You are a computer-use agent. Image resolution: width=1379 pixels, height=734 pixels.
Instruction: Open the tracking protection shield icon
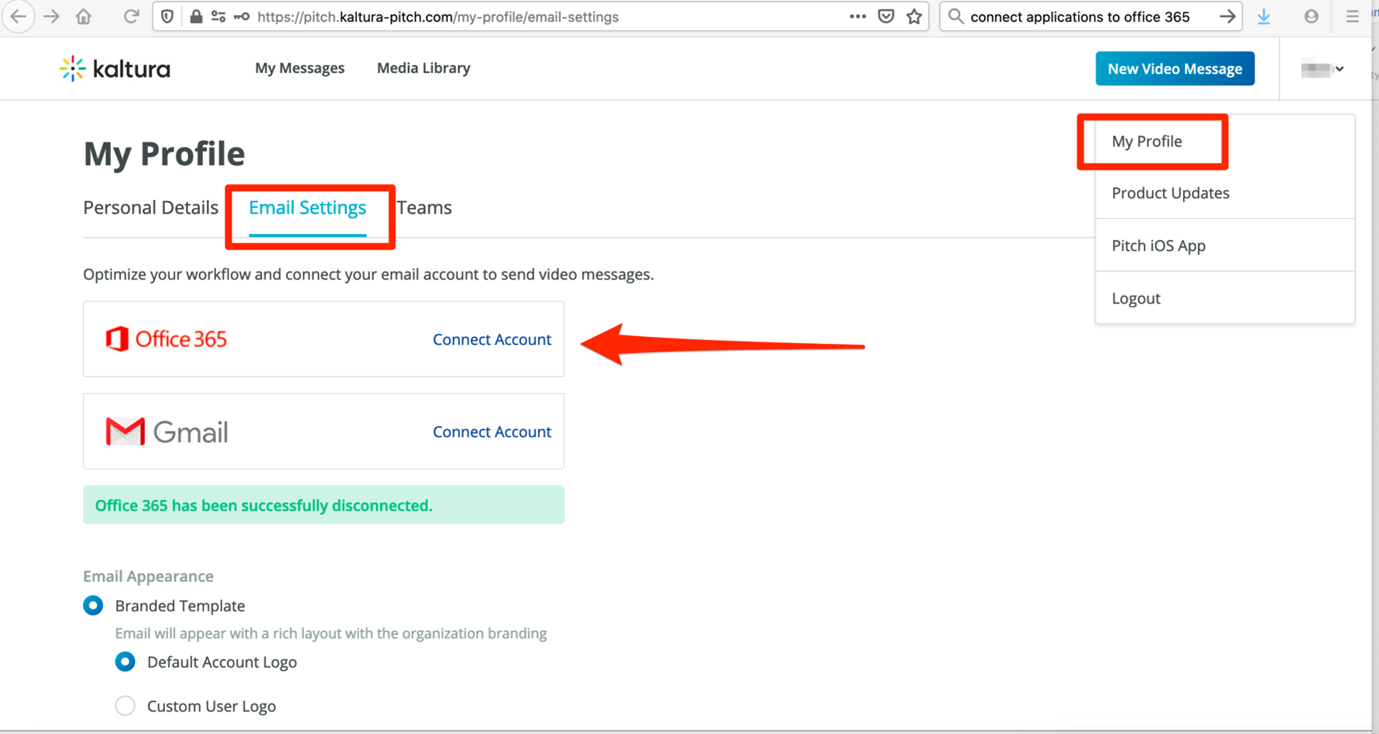(167, 17)
